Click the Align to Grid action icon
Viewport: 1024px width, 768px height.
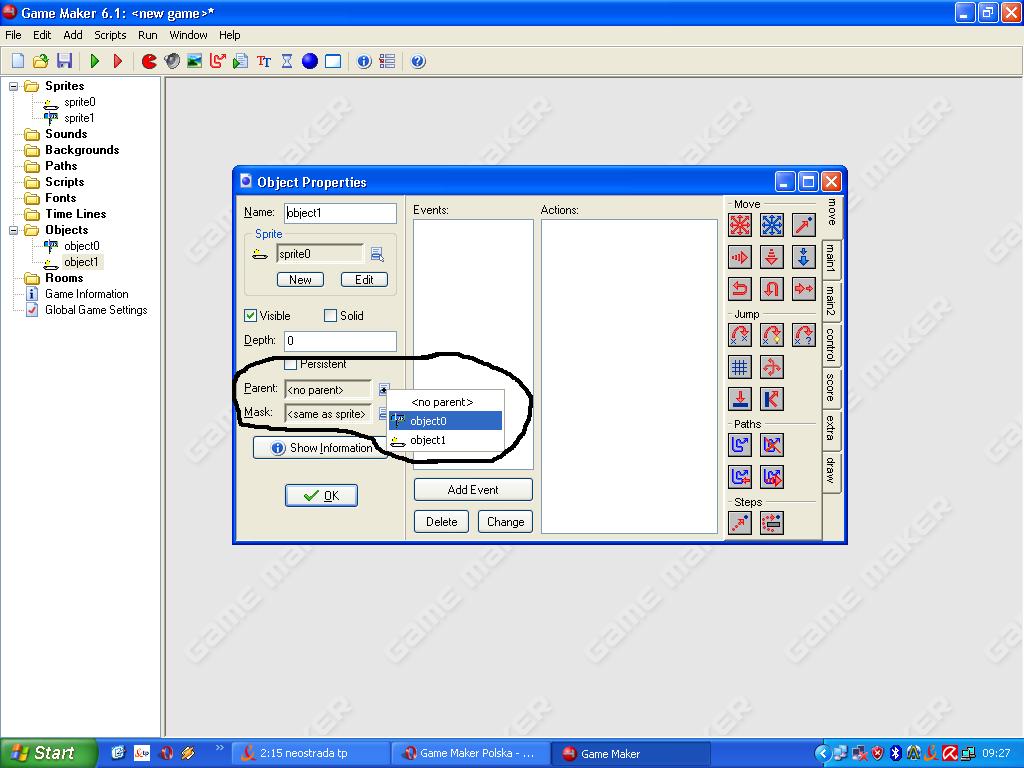pos(740,367)
